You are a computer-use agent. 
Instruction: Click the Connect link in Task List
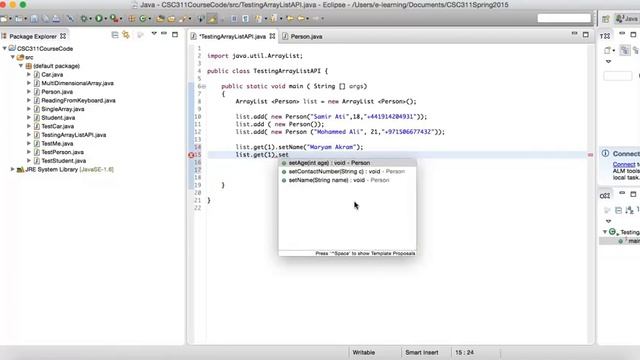[x=624, y=164]
